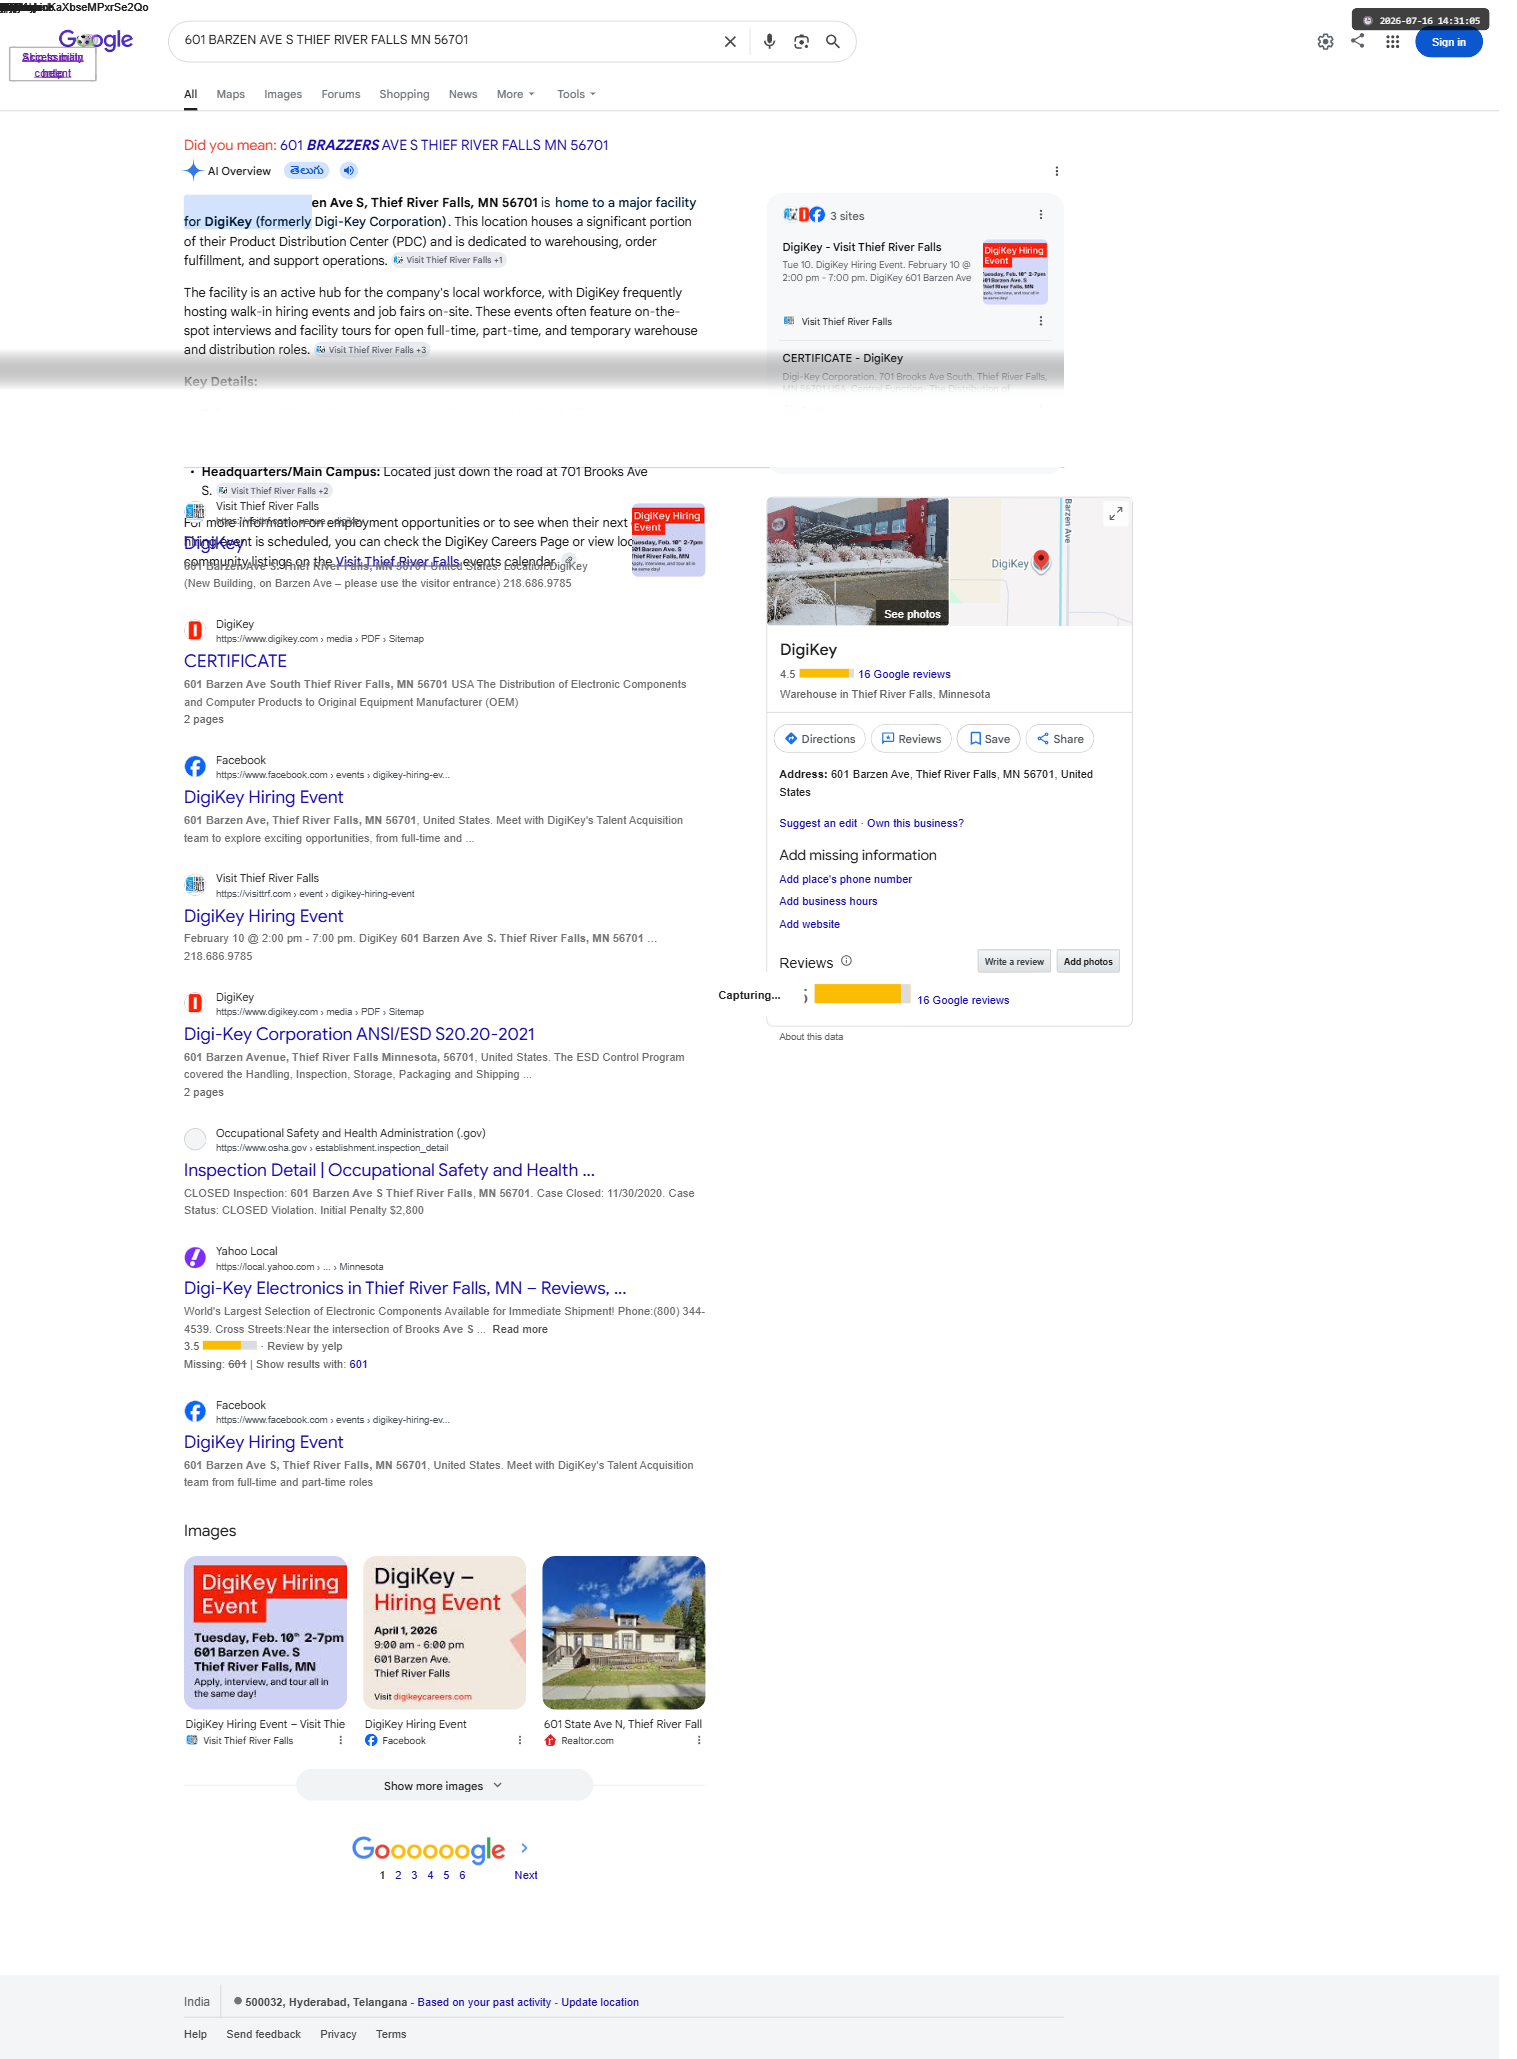Expand the DigiKey map view
Screen dimensions: 1517x2059
coord(1116,513)
